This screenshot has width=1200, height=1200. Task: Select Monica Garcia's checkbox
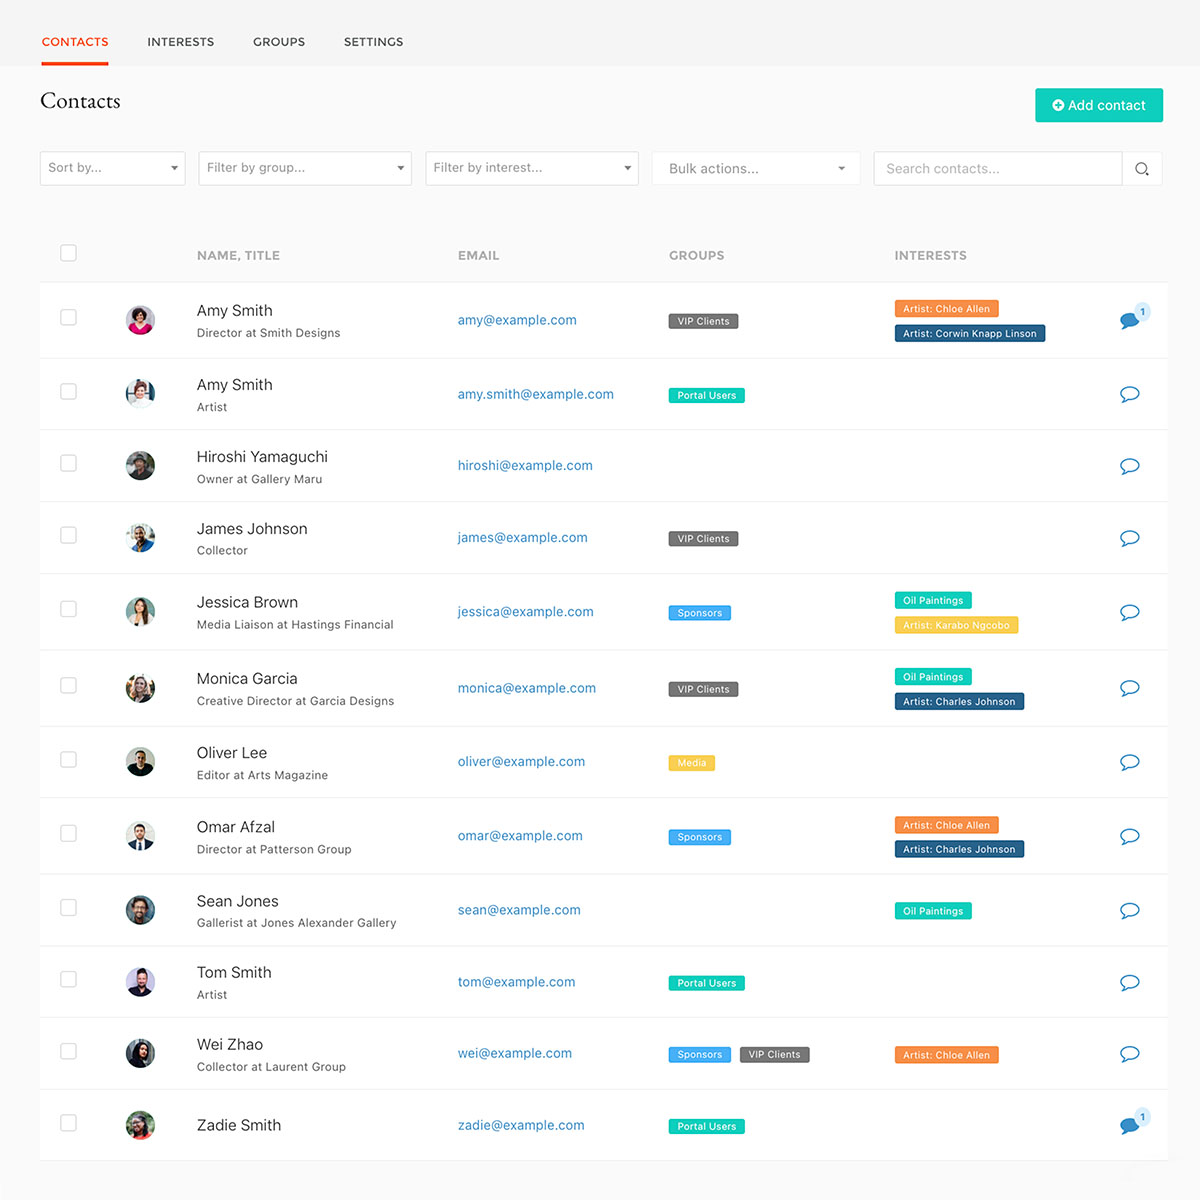click(x=68, y=685)
